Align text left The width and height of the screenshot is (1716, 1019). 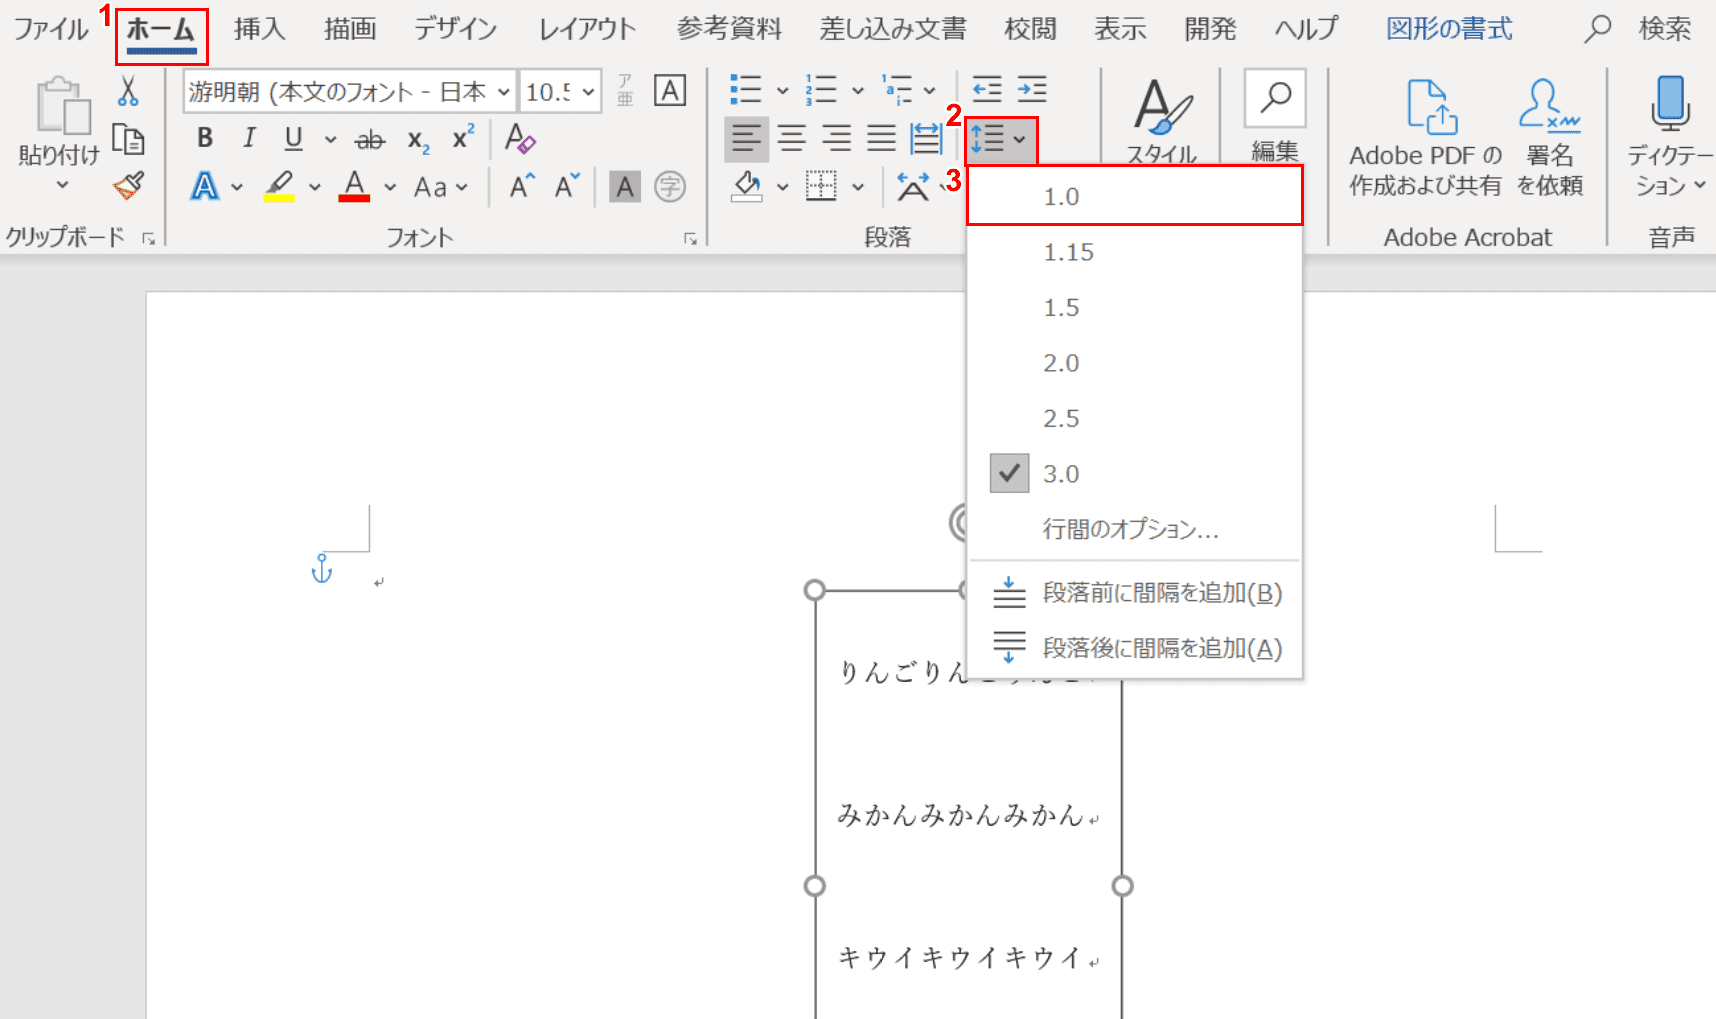point(746,138)
